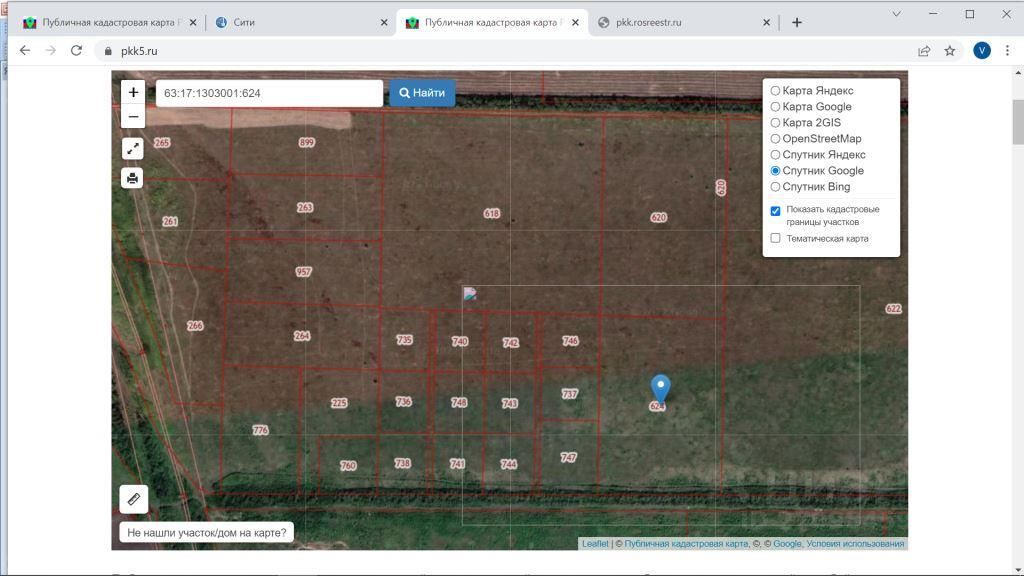Image resolution: width=1024 pixels, height=576 pixels.
Task: Select parcel label 744 on map
Action: coord(509,464)
